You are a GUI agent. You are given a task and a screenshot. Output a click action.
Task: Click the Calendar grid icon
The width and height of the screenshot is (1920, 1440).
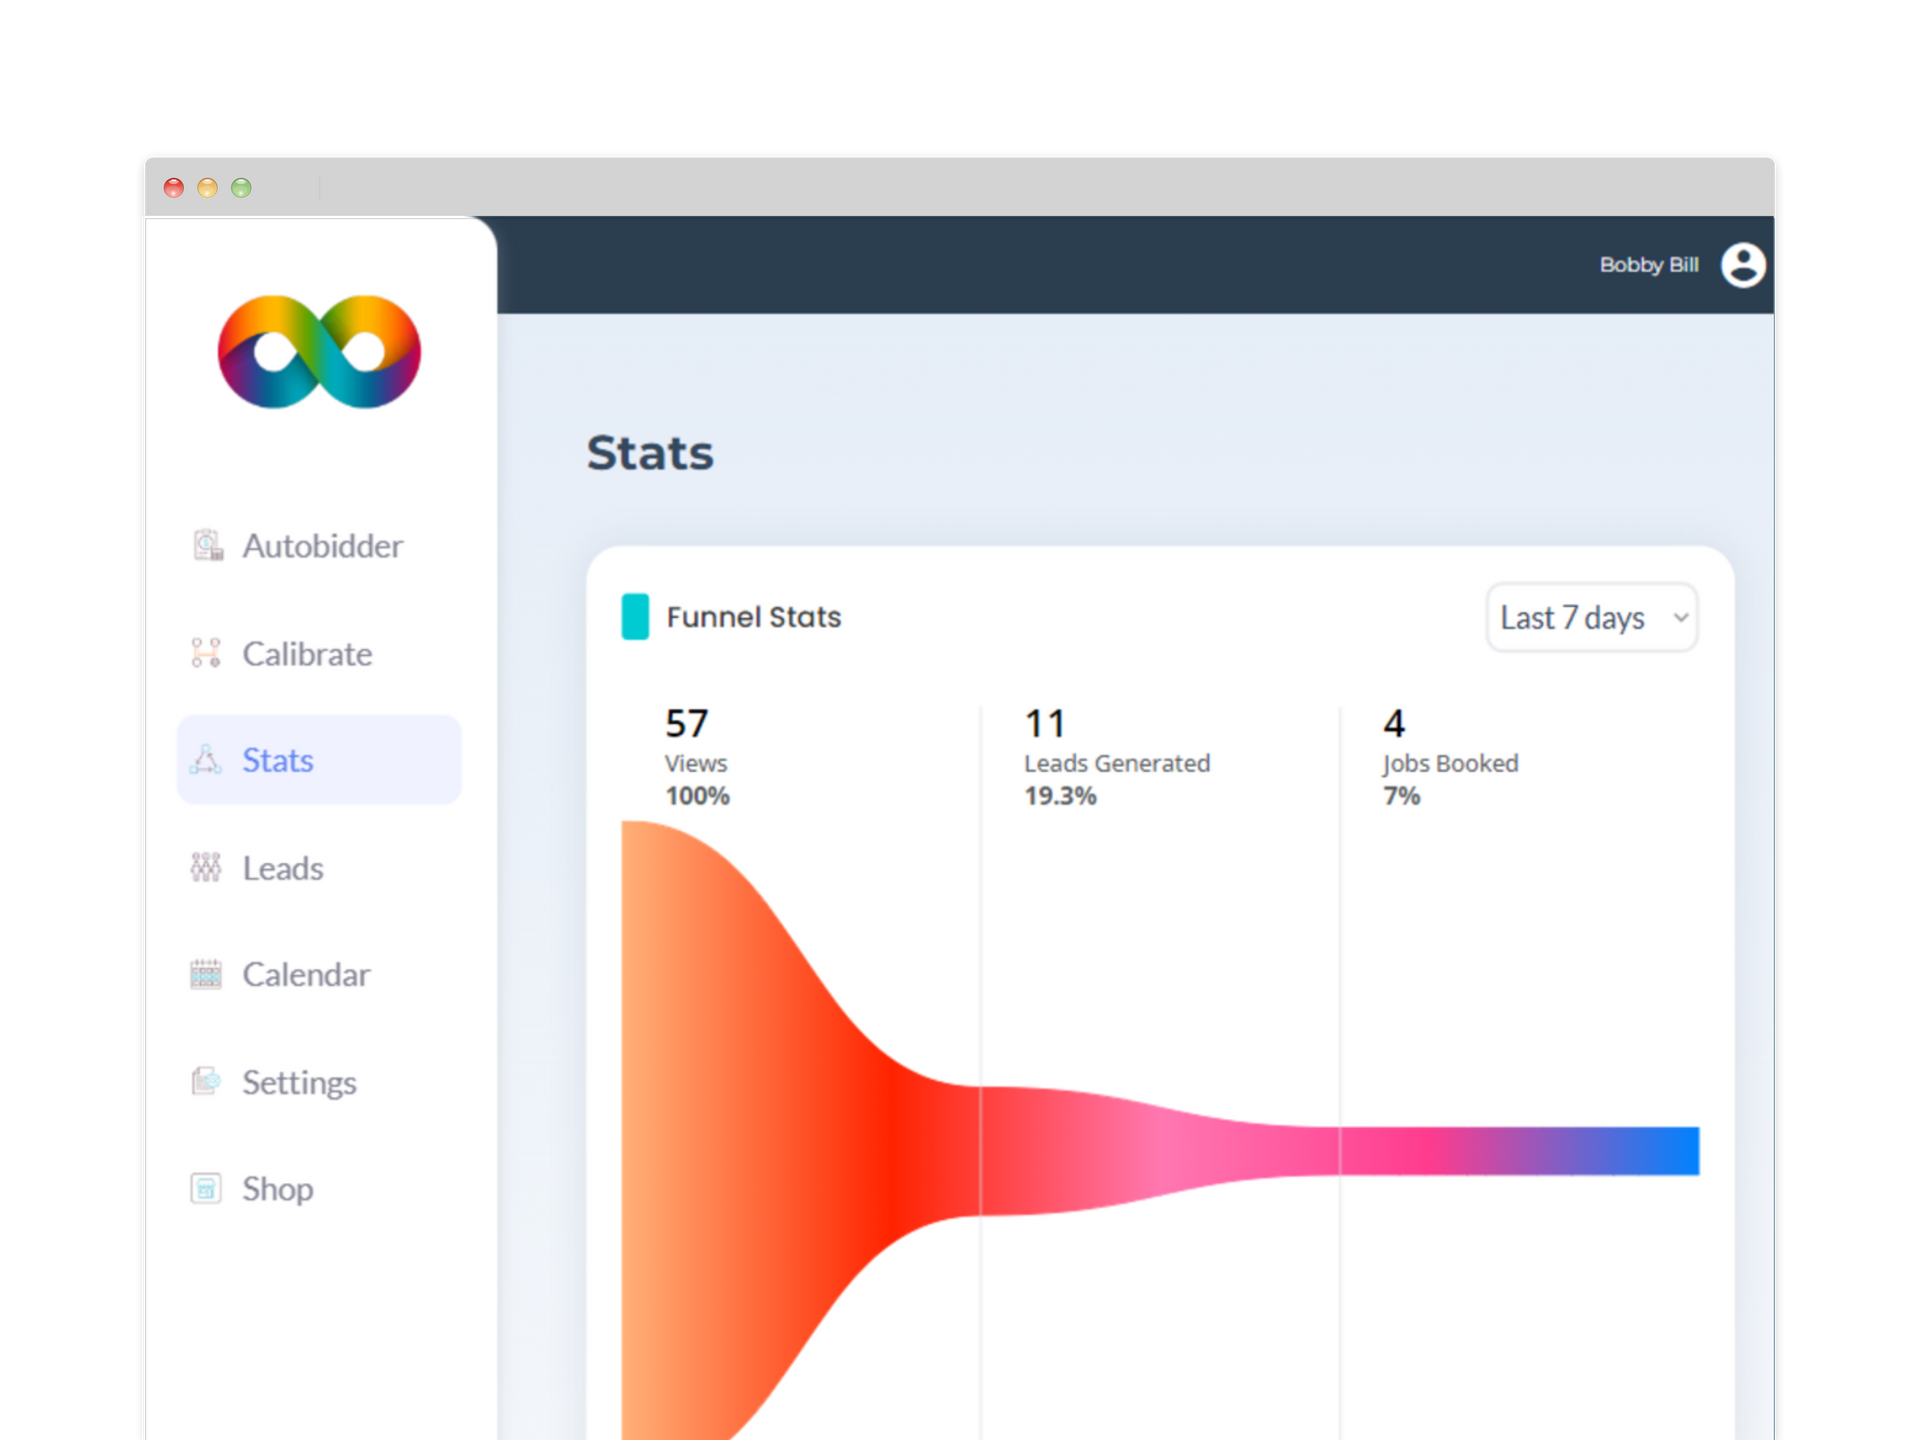coord(206,974)
